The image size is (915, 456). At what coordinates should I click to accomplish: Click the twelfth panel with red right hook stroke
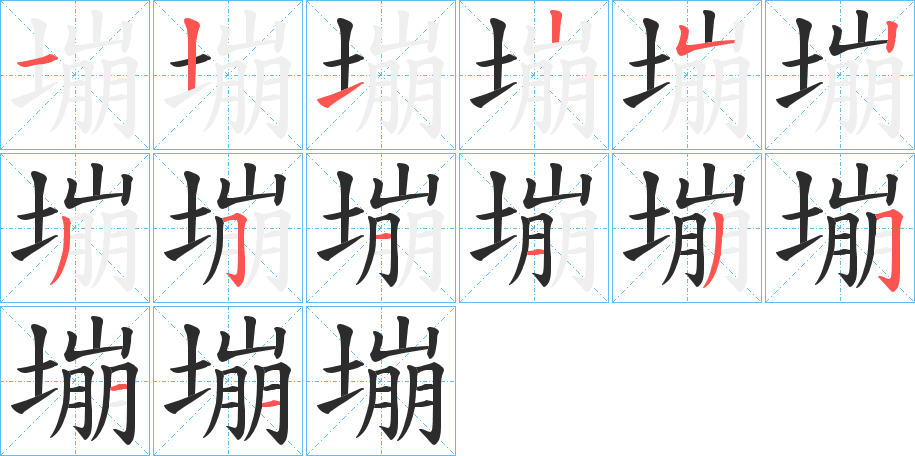(x=840, y=228)
